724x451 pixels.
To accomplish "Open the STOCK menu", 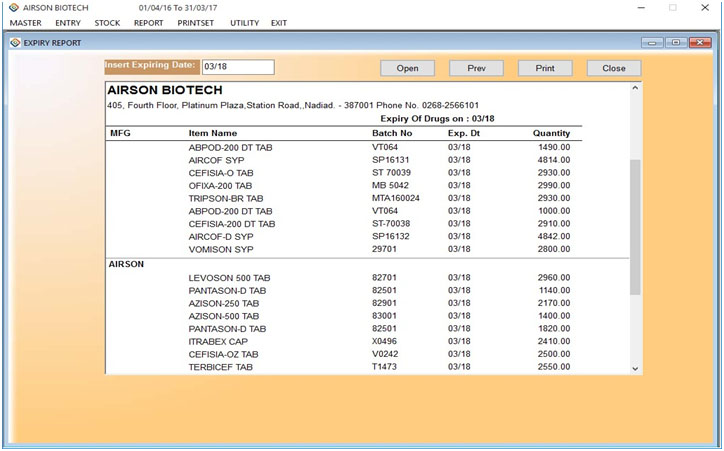I will coord(107,22).
